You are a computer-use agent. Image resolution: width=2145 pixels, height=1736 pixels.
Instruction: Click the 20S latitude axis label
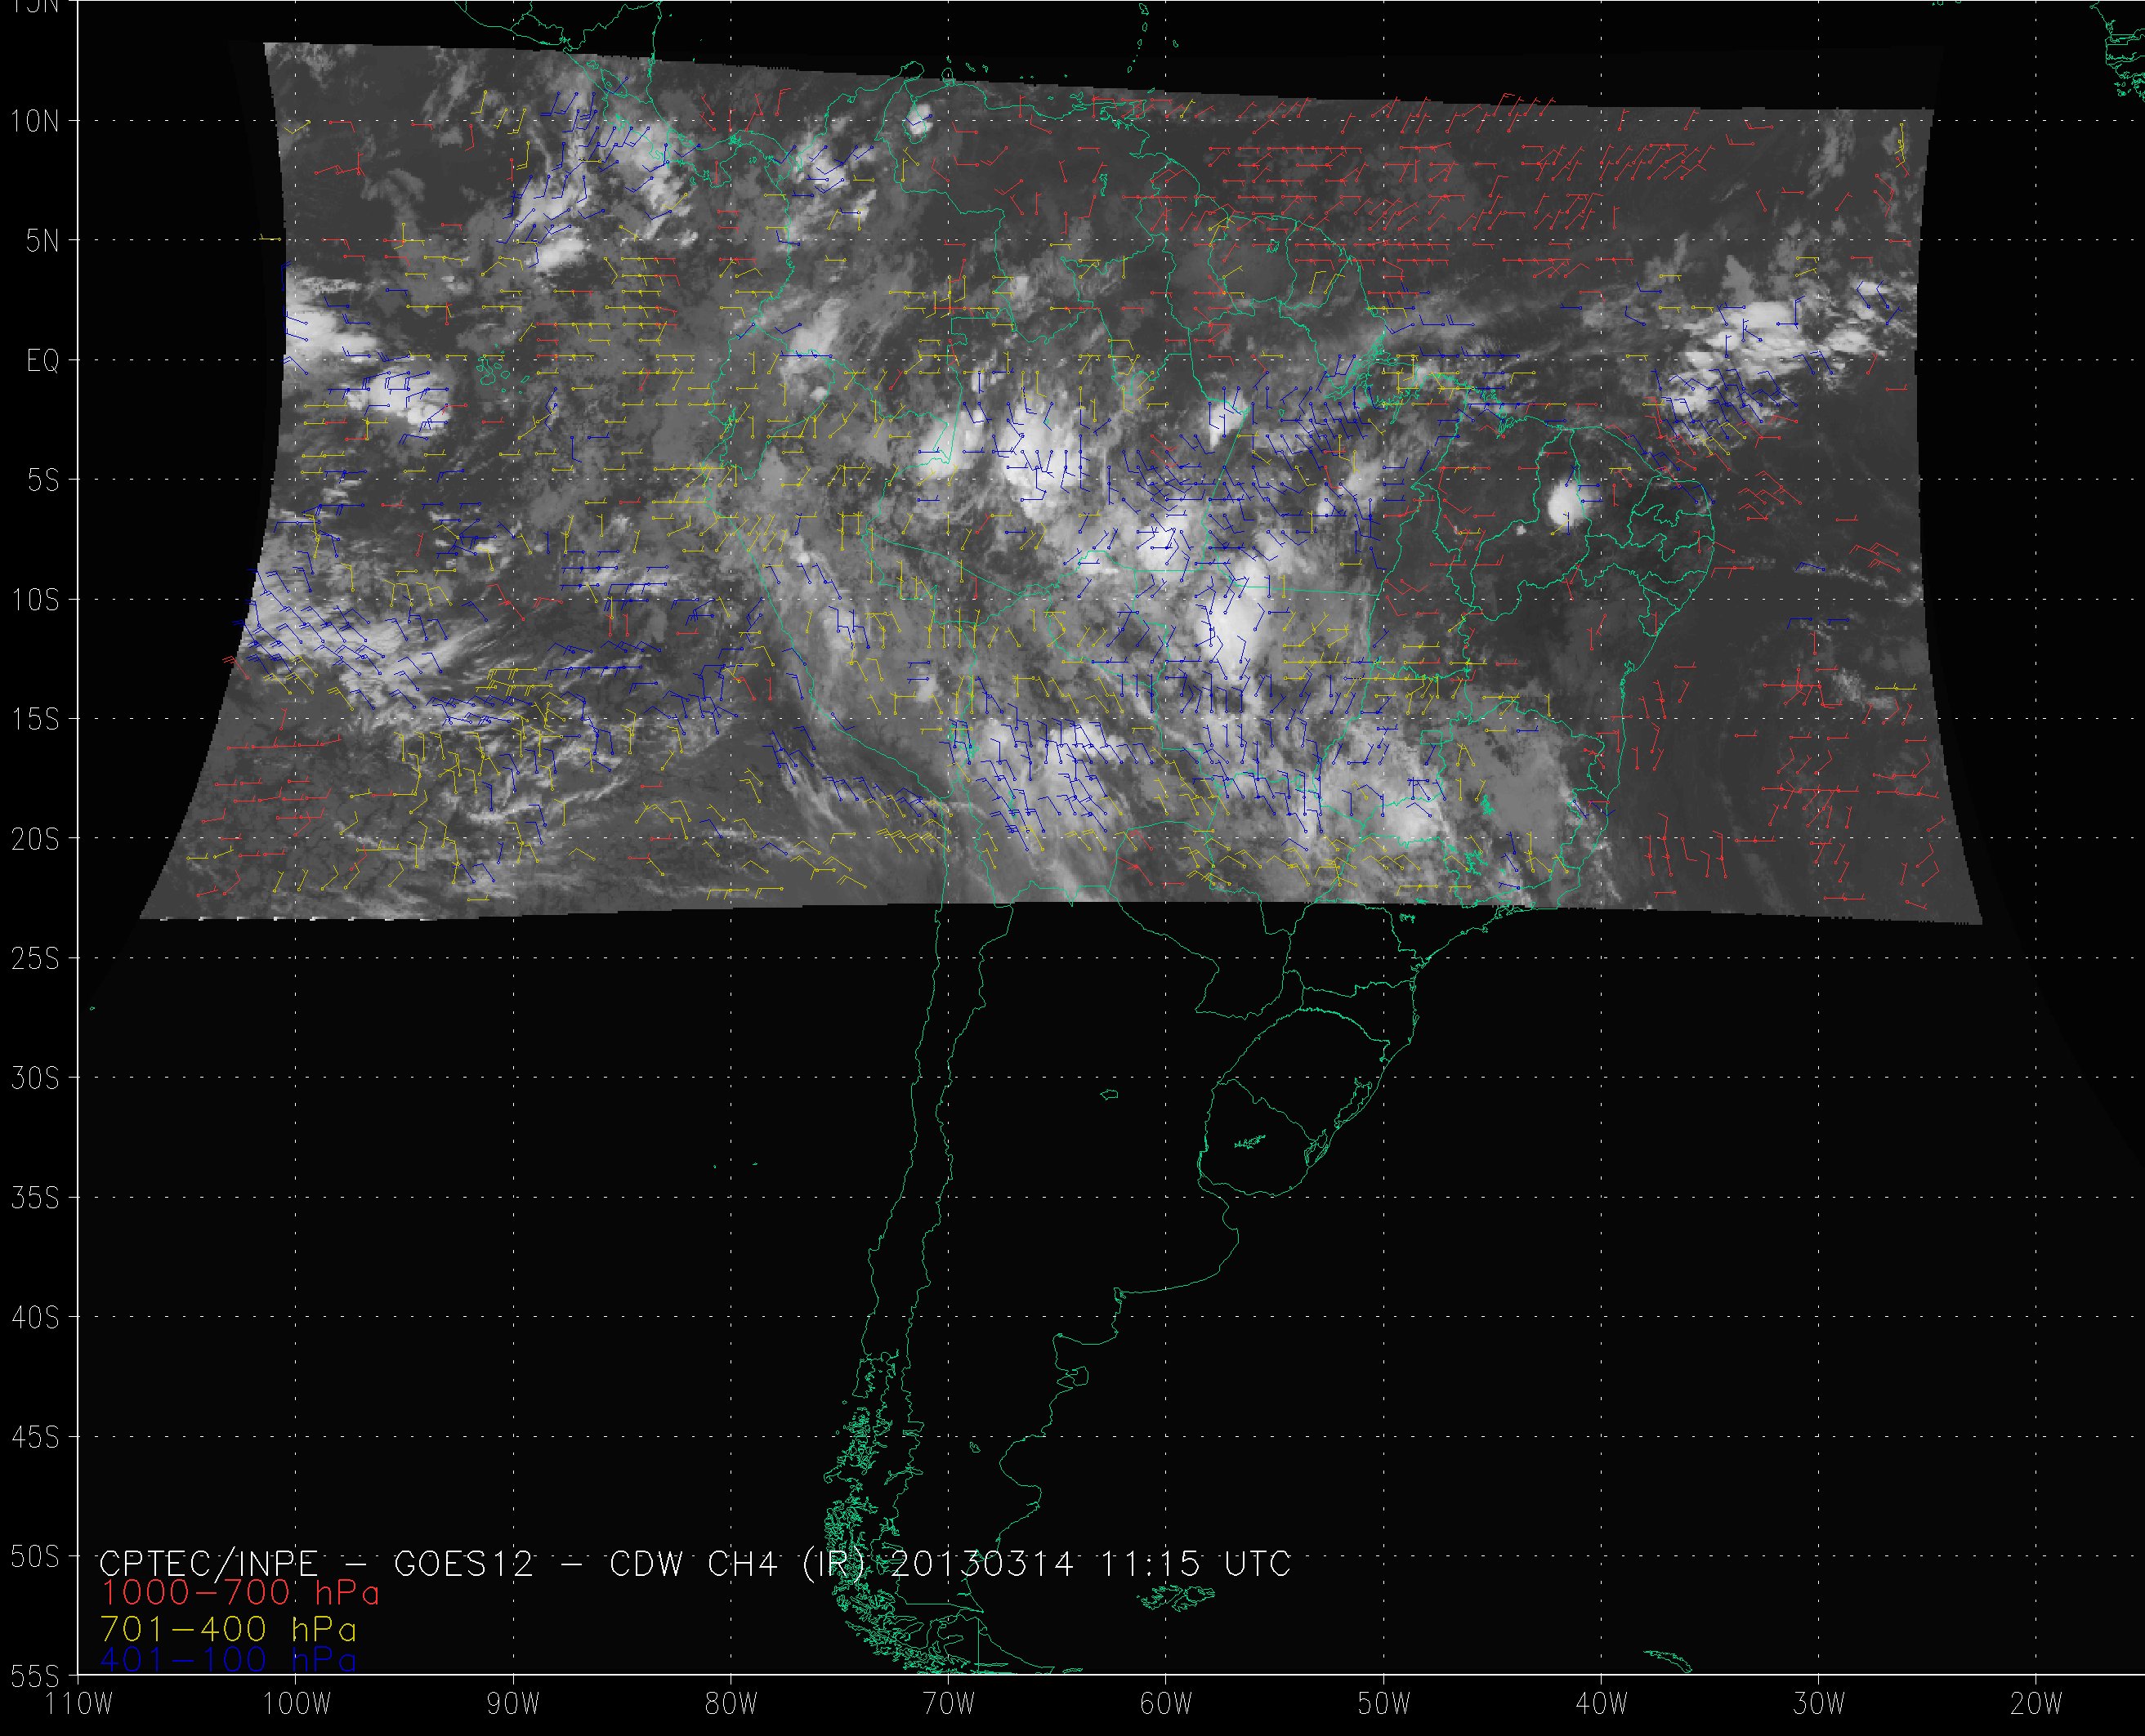[x=35, y=839]
